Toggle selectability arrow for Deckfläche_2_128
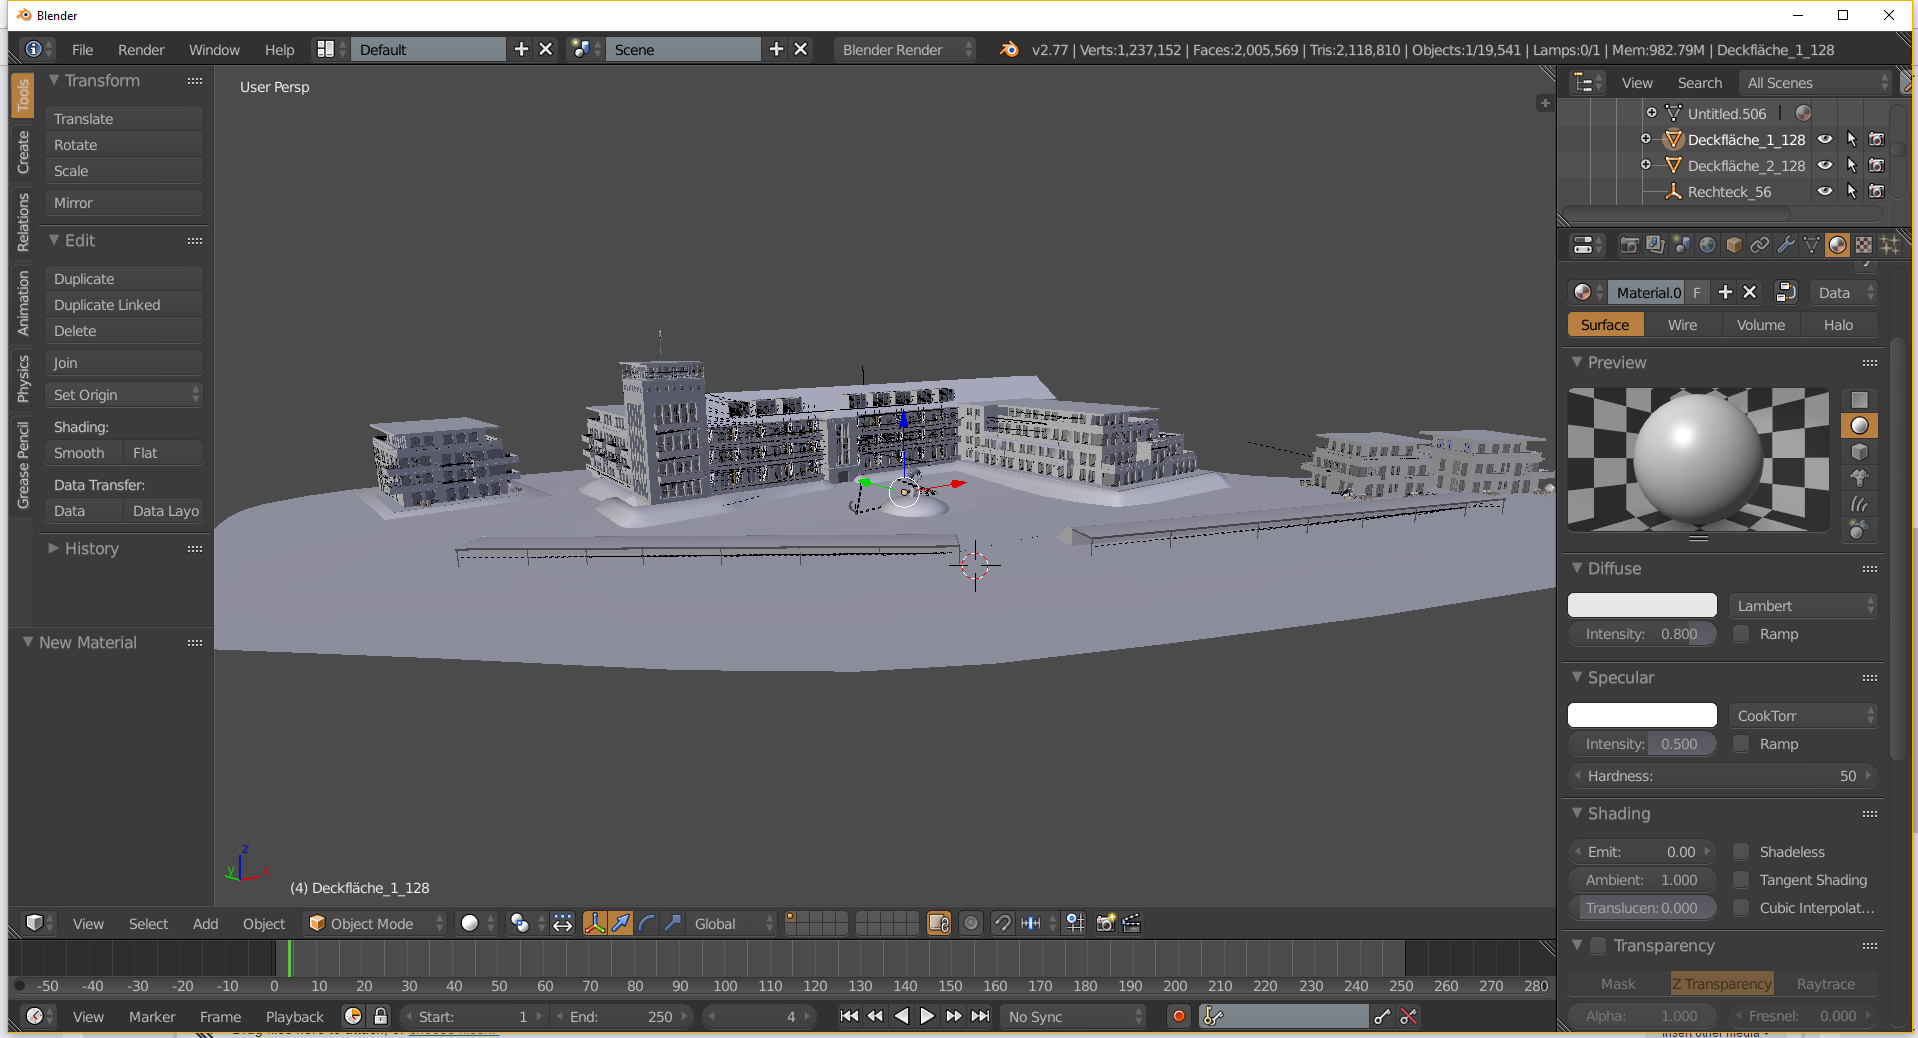The width and height of the screenshot is (1918, 1038). [1851, 165]
